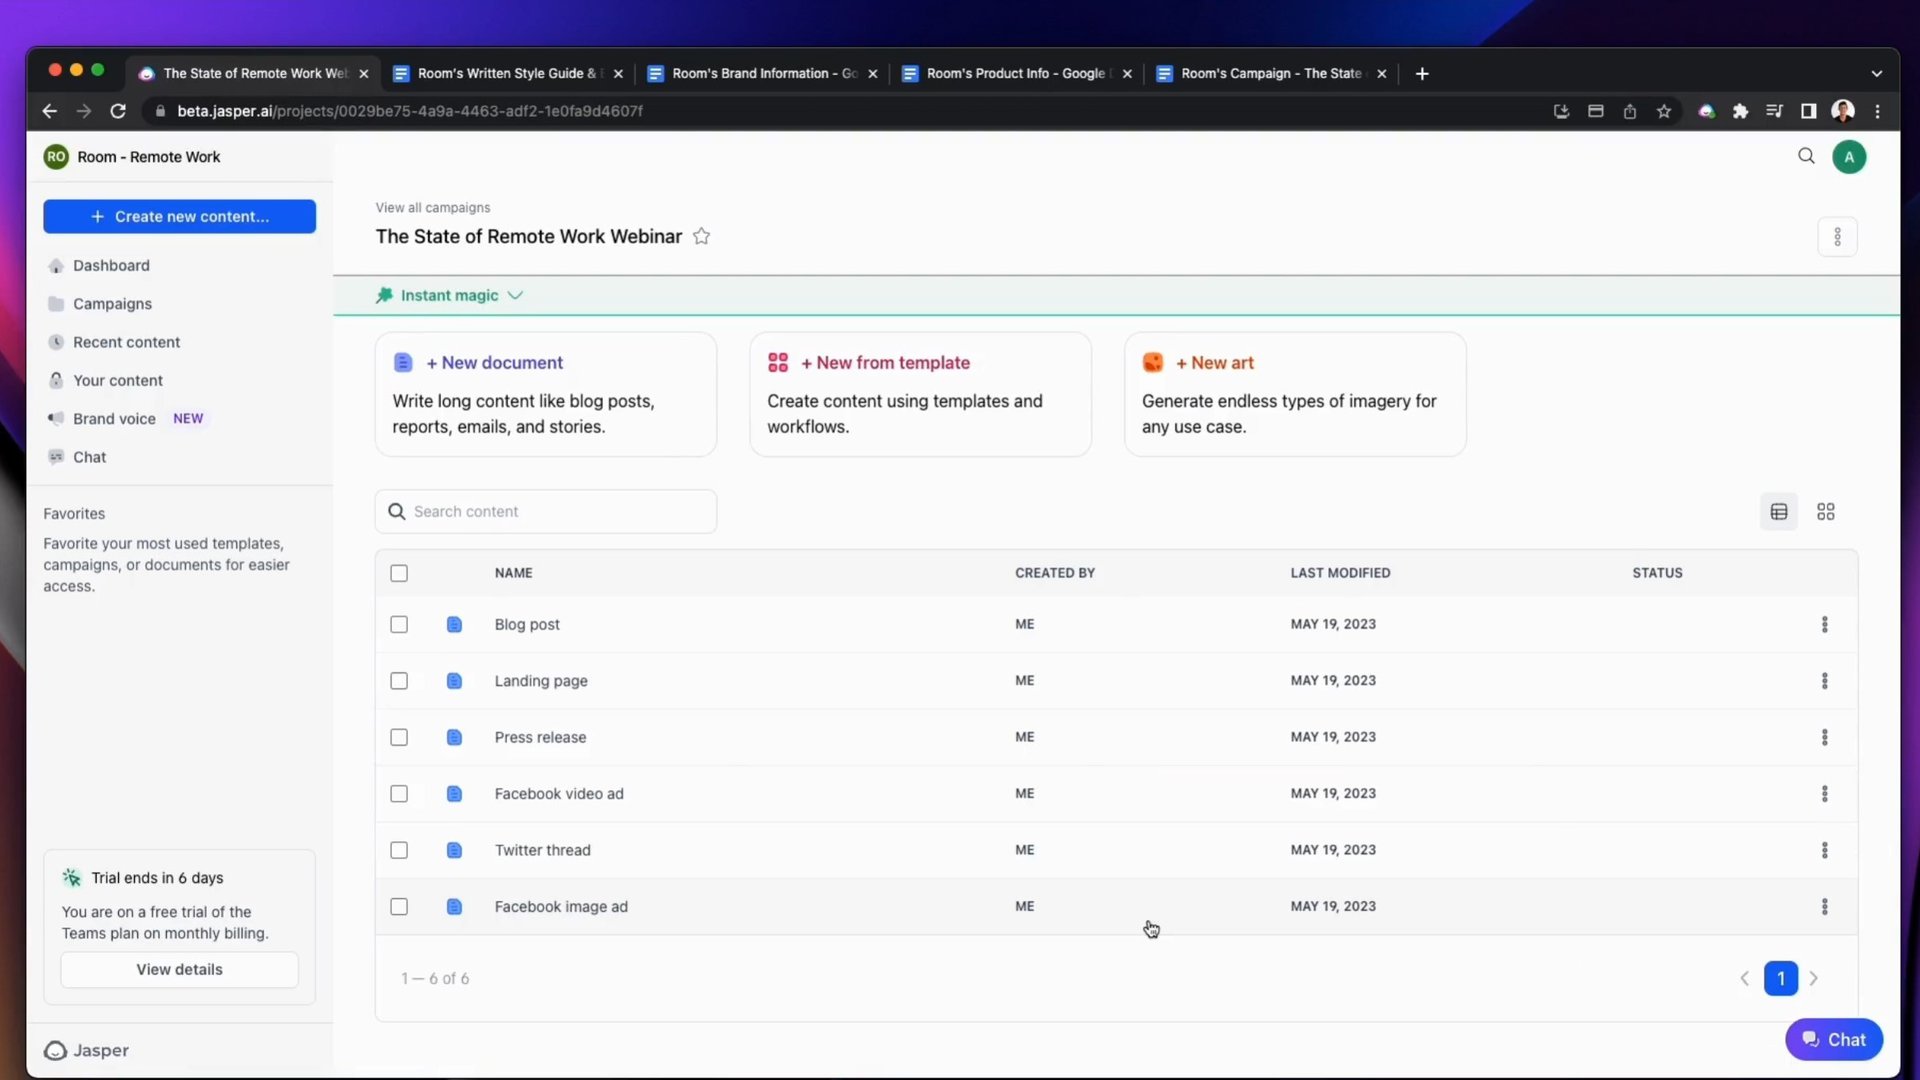This screenshot has height=1080, width=1920.
Task: Open Recent content in the sidebar
Action: coord(126,342)
